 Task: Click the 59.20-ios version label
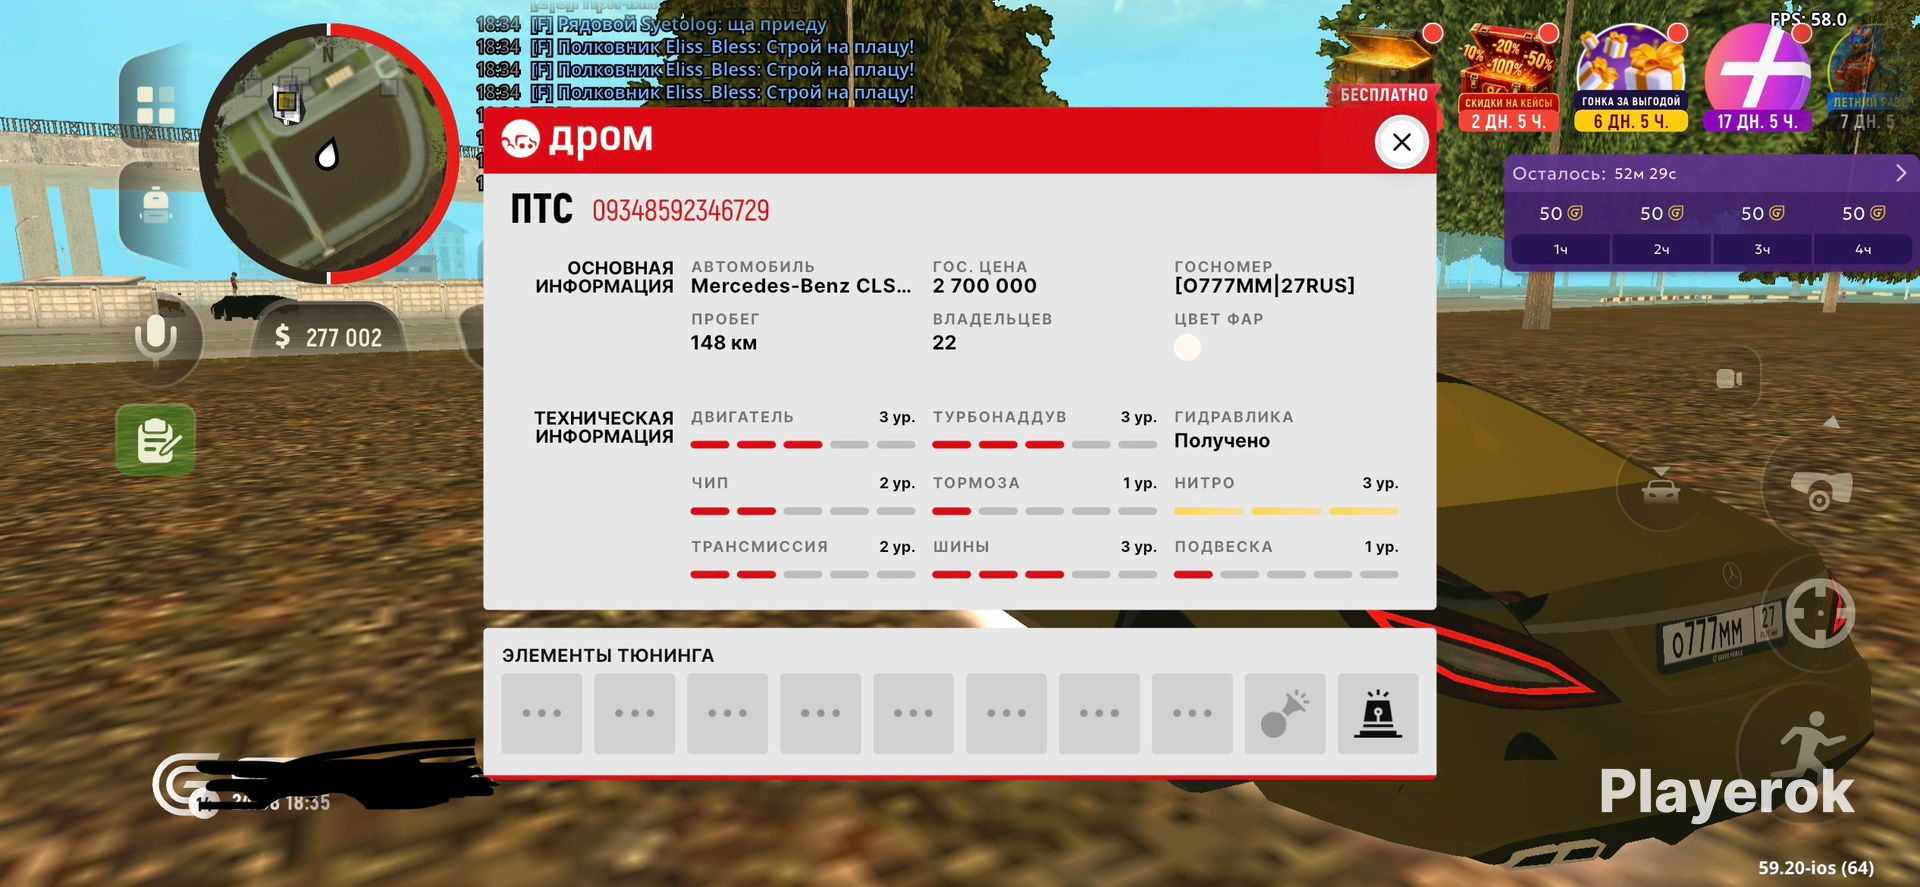(1816, 868)
